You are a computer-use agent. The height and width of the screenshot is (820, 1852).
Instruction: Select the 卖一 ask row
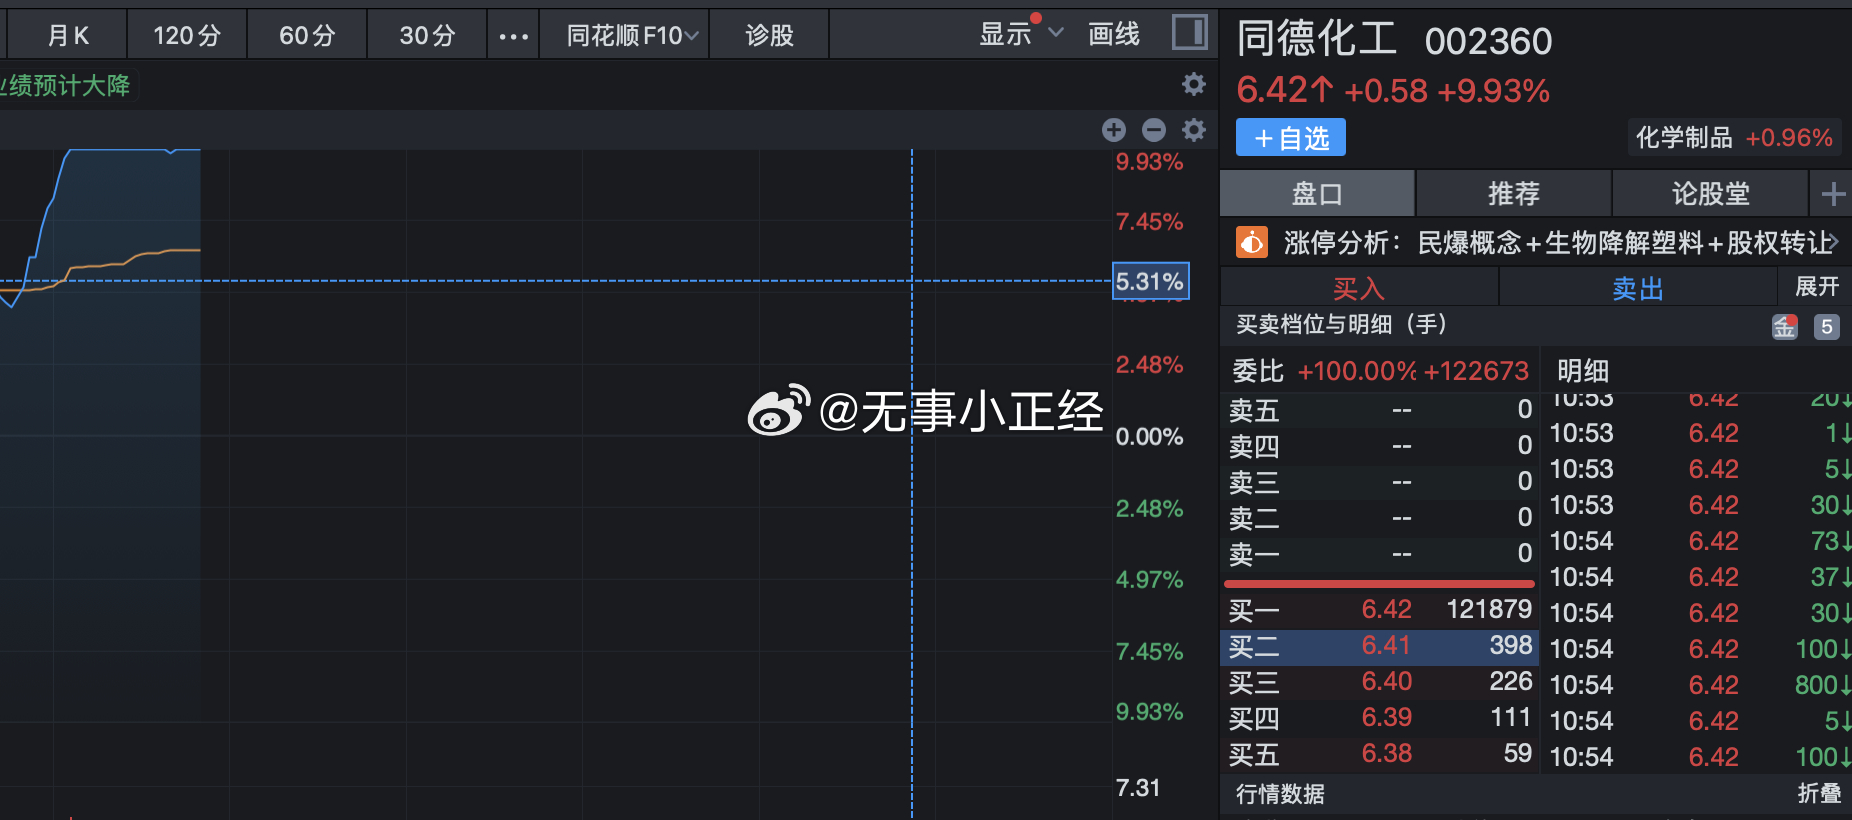[x=1380, y=553]
